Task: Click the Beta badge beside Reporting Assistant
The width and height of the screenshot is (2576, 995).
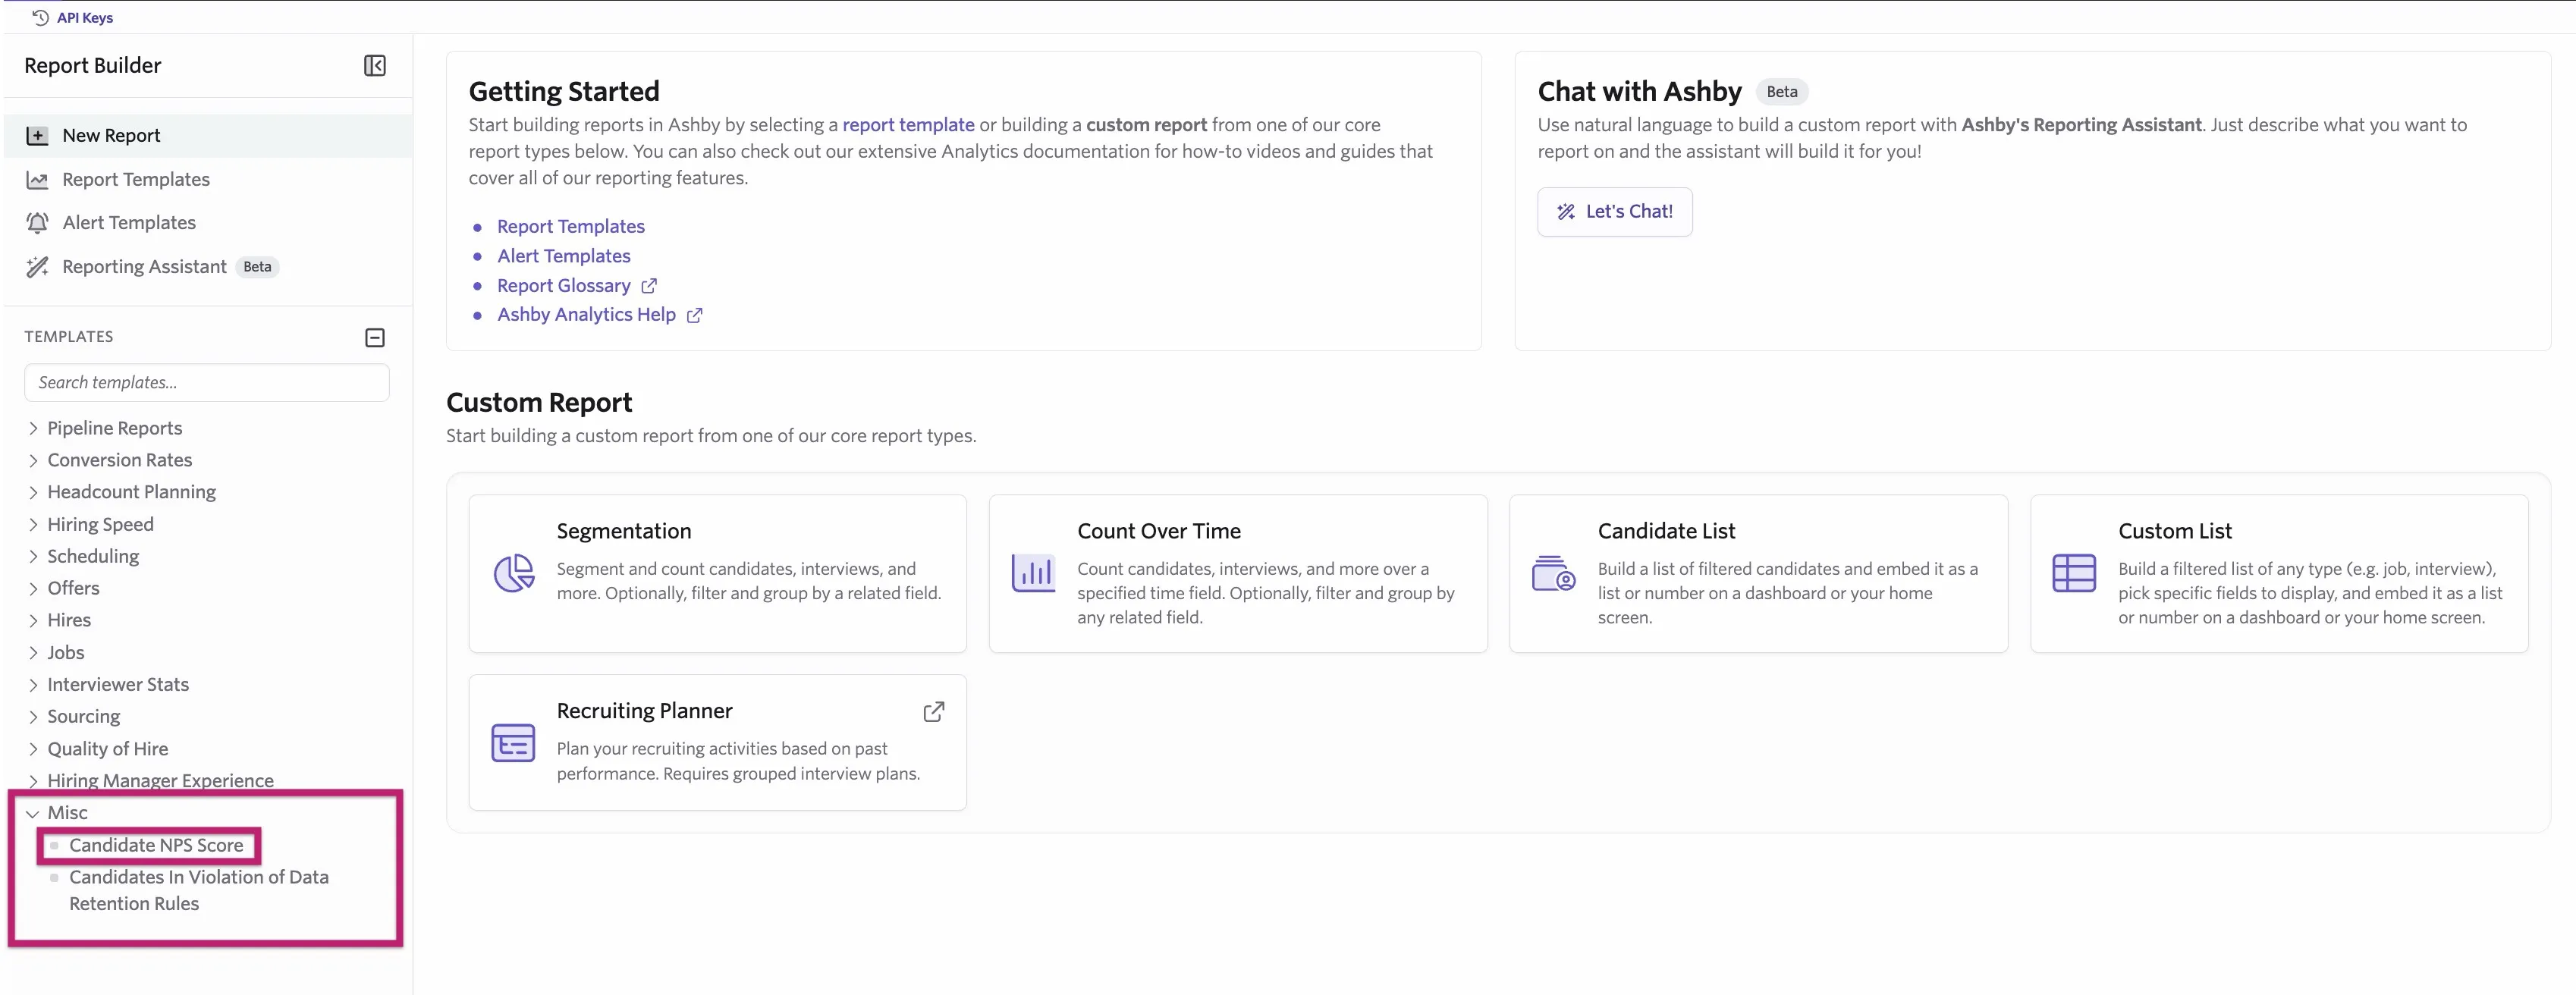Action: coord(257,267)
